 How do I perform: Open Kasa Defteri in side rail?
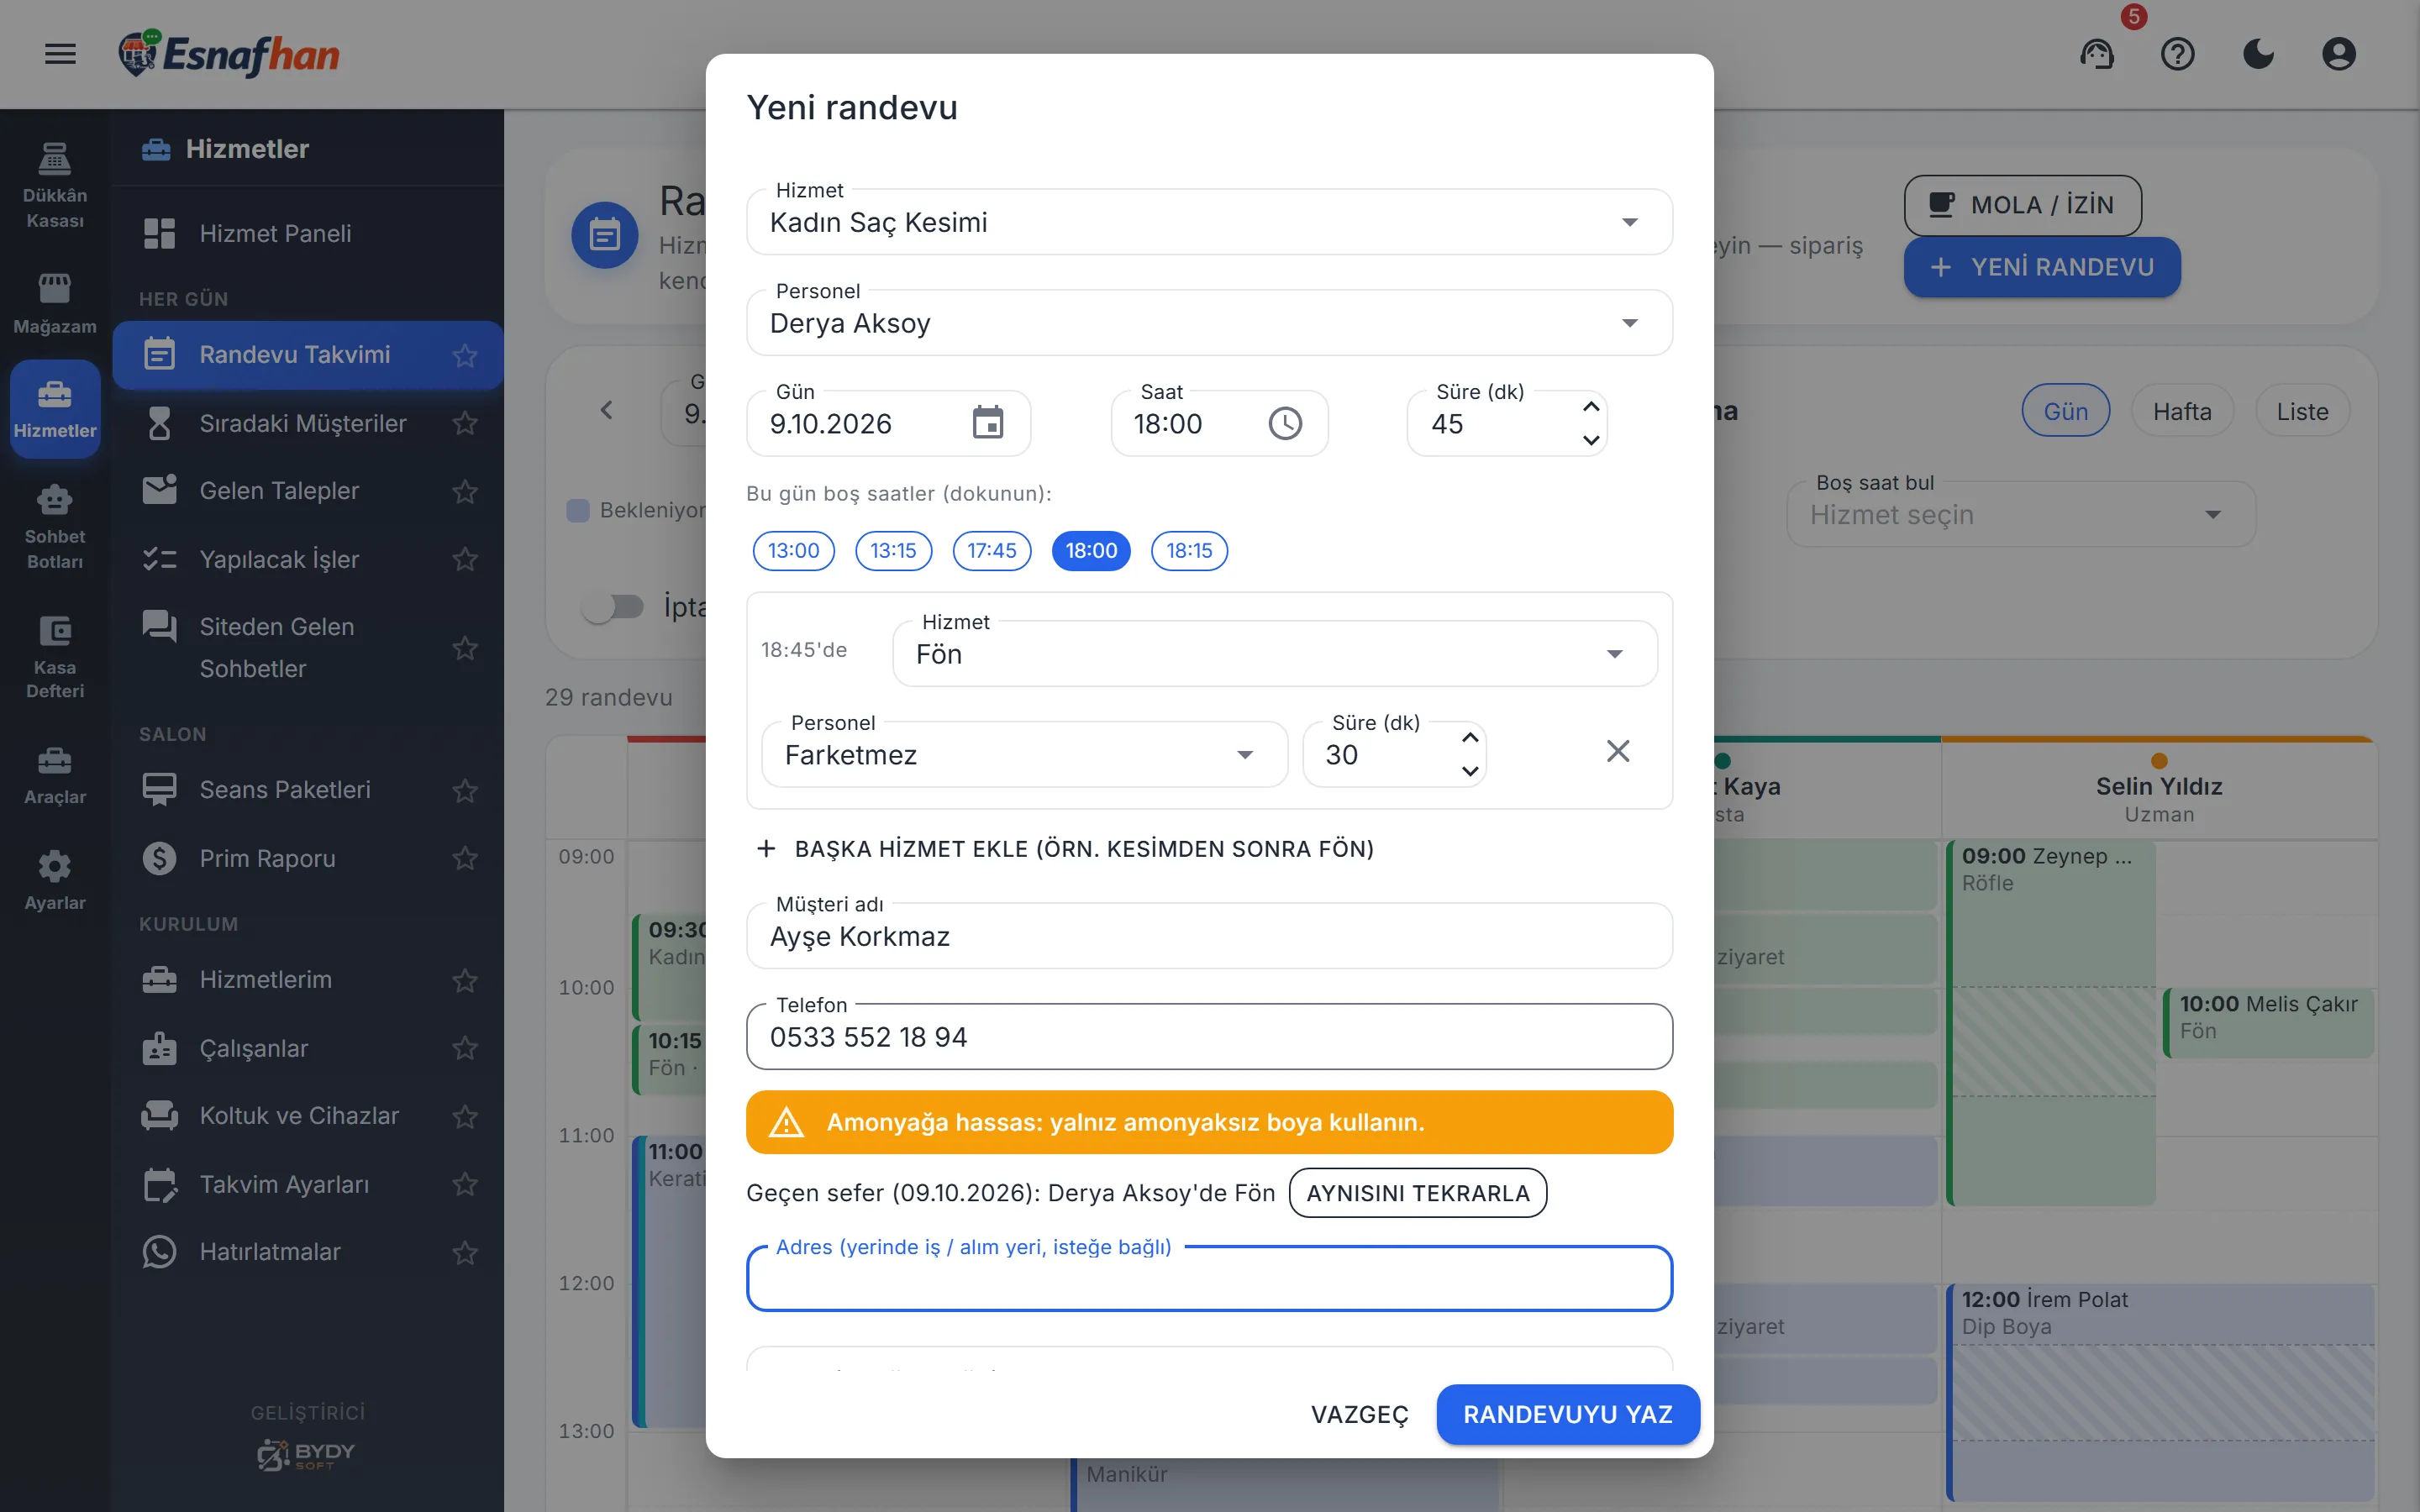(x=55, y=657)
